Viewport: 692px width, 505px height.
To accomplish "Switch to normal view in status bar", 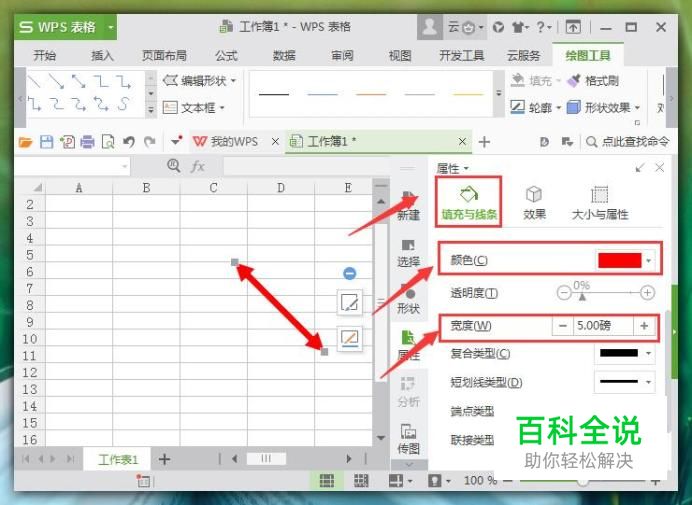I will point(327,481).
